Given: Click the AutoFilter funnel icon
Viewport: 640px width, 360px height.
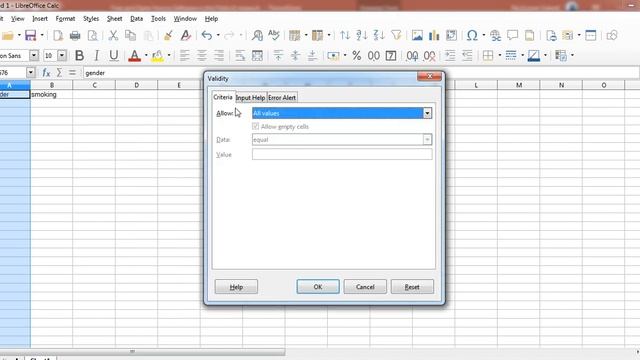Looking at the screenshot, I should coord(396,36).
